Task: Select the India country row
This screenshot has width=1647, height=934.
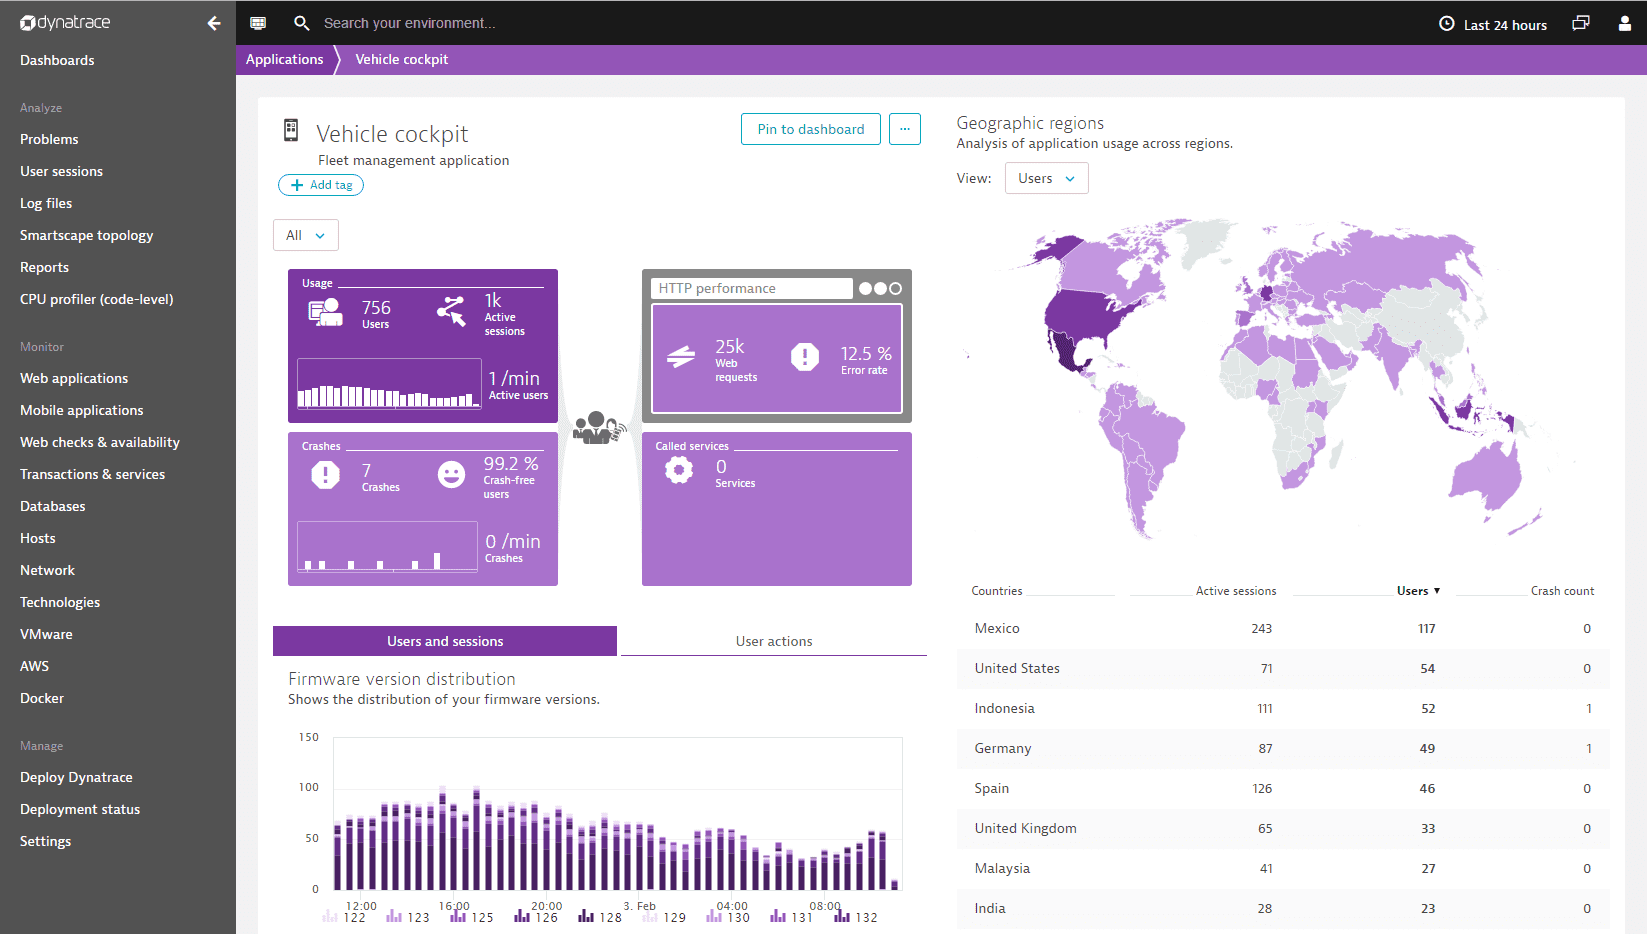Action: click(x=1283, y=908)
